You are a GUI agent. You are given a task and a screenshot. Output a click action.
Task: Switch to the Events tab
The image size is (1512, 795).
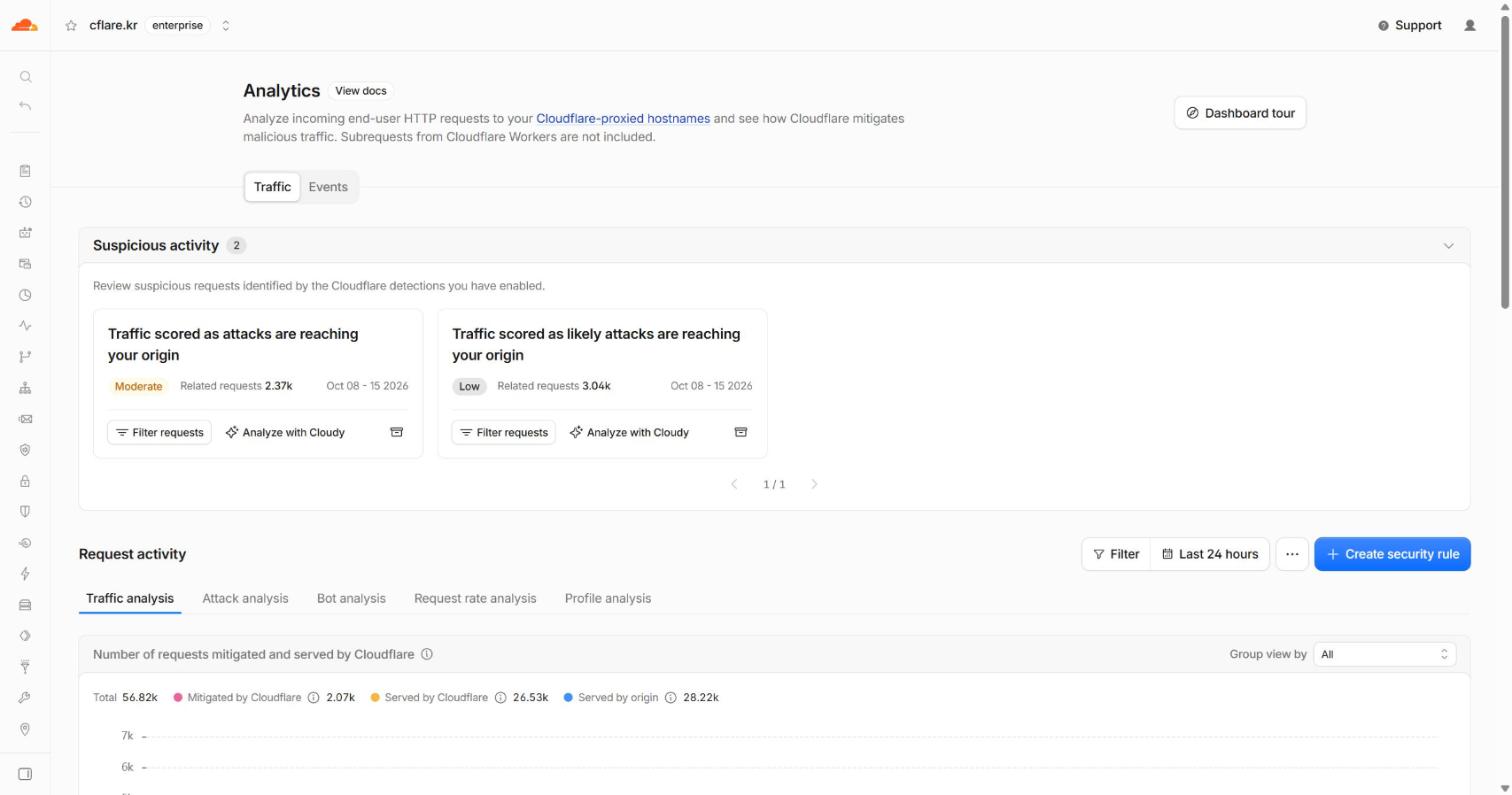point(328,187)
